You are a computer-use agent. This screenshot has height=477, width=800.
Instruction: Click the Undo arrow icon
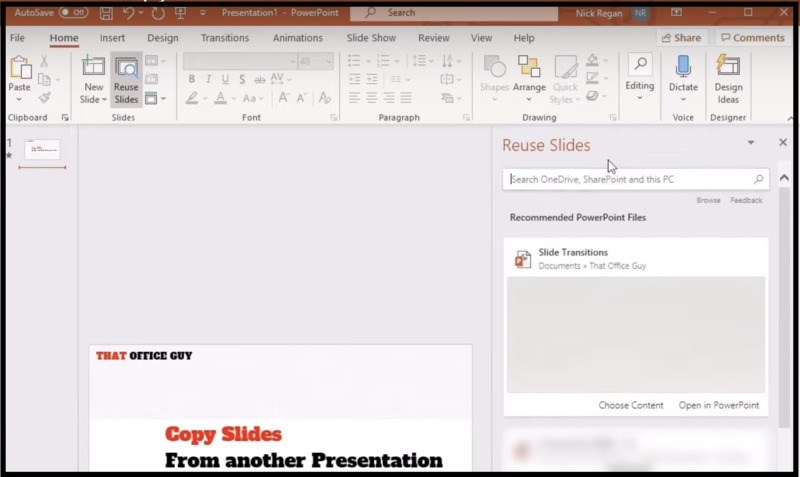pos(128,13)
